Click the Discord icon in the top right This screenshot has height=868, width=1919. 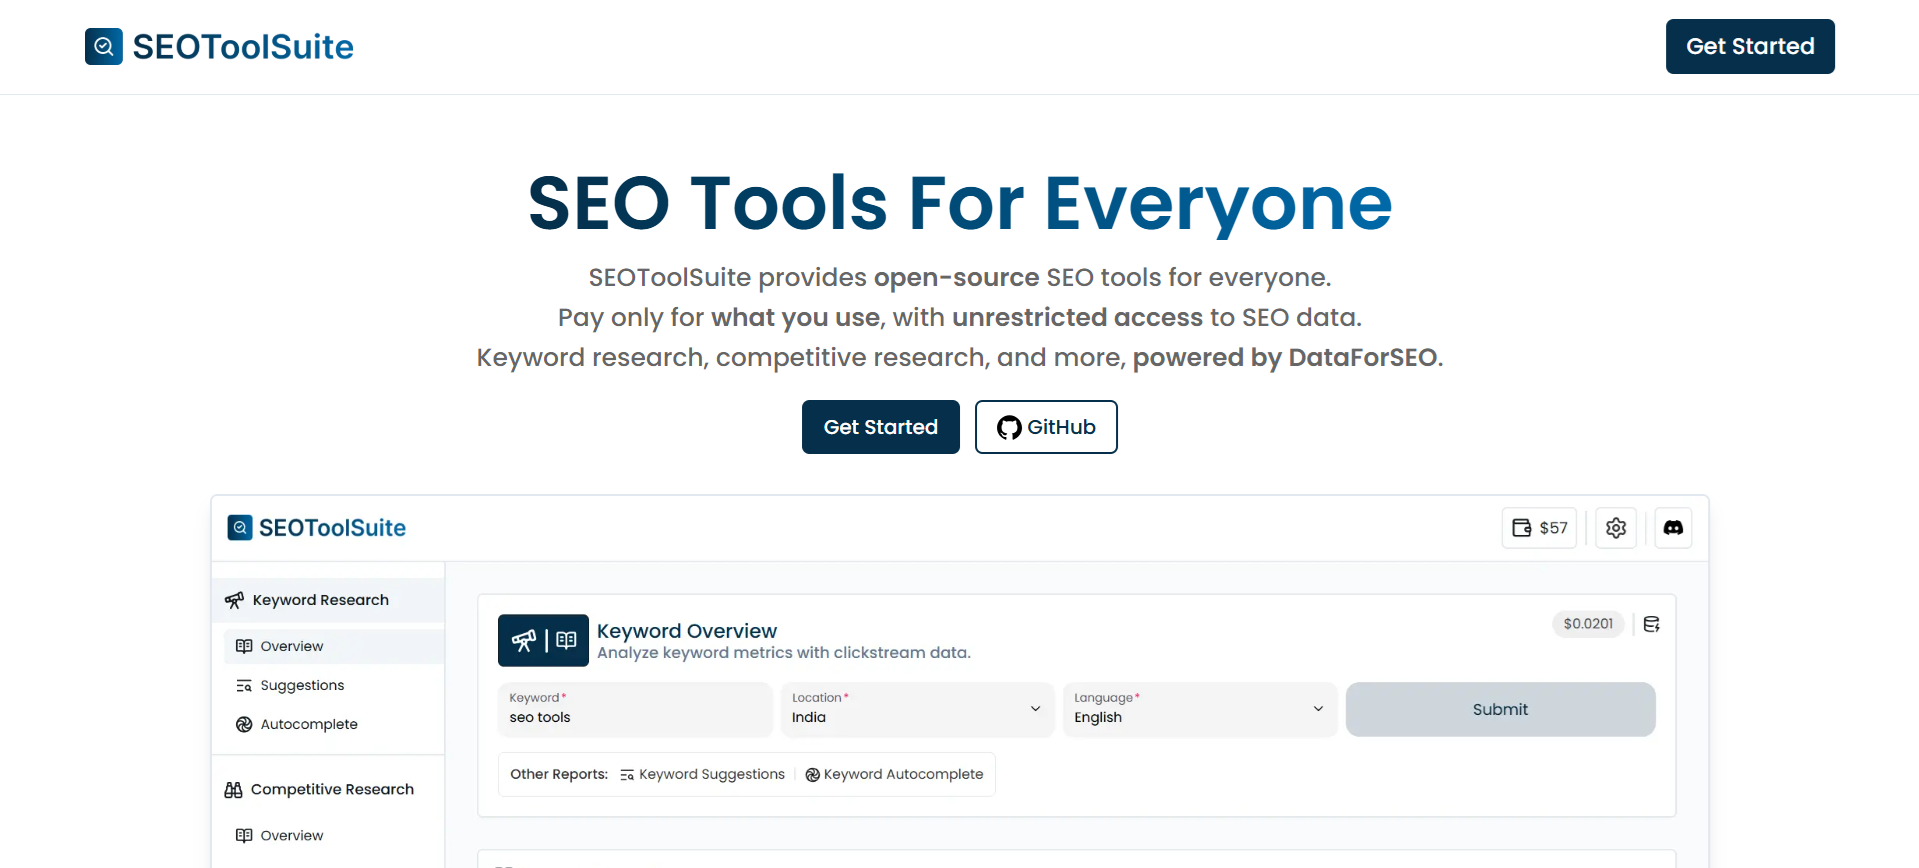[x=1672, y=527]
